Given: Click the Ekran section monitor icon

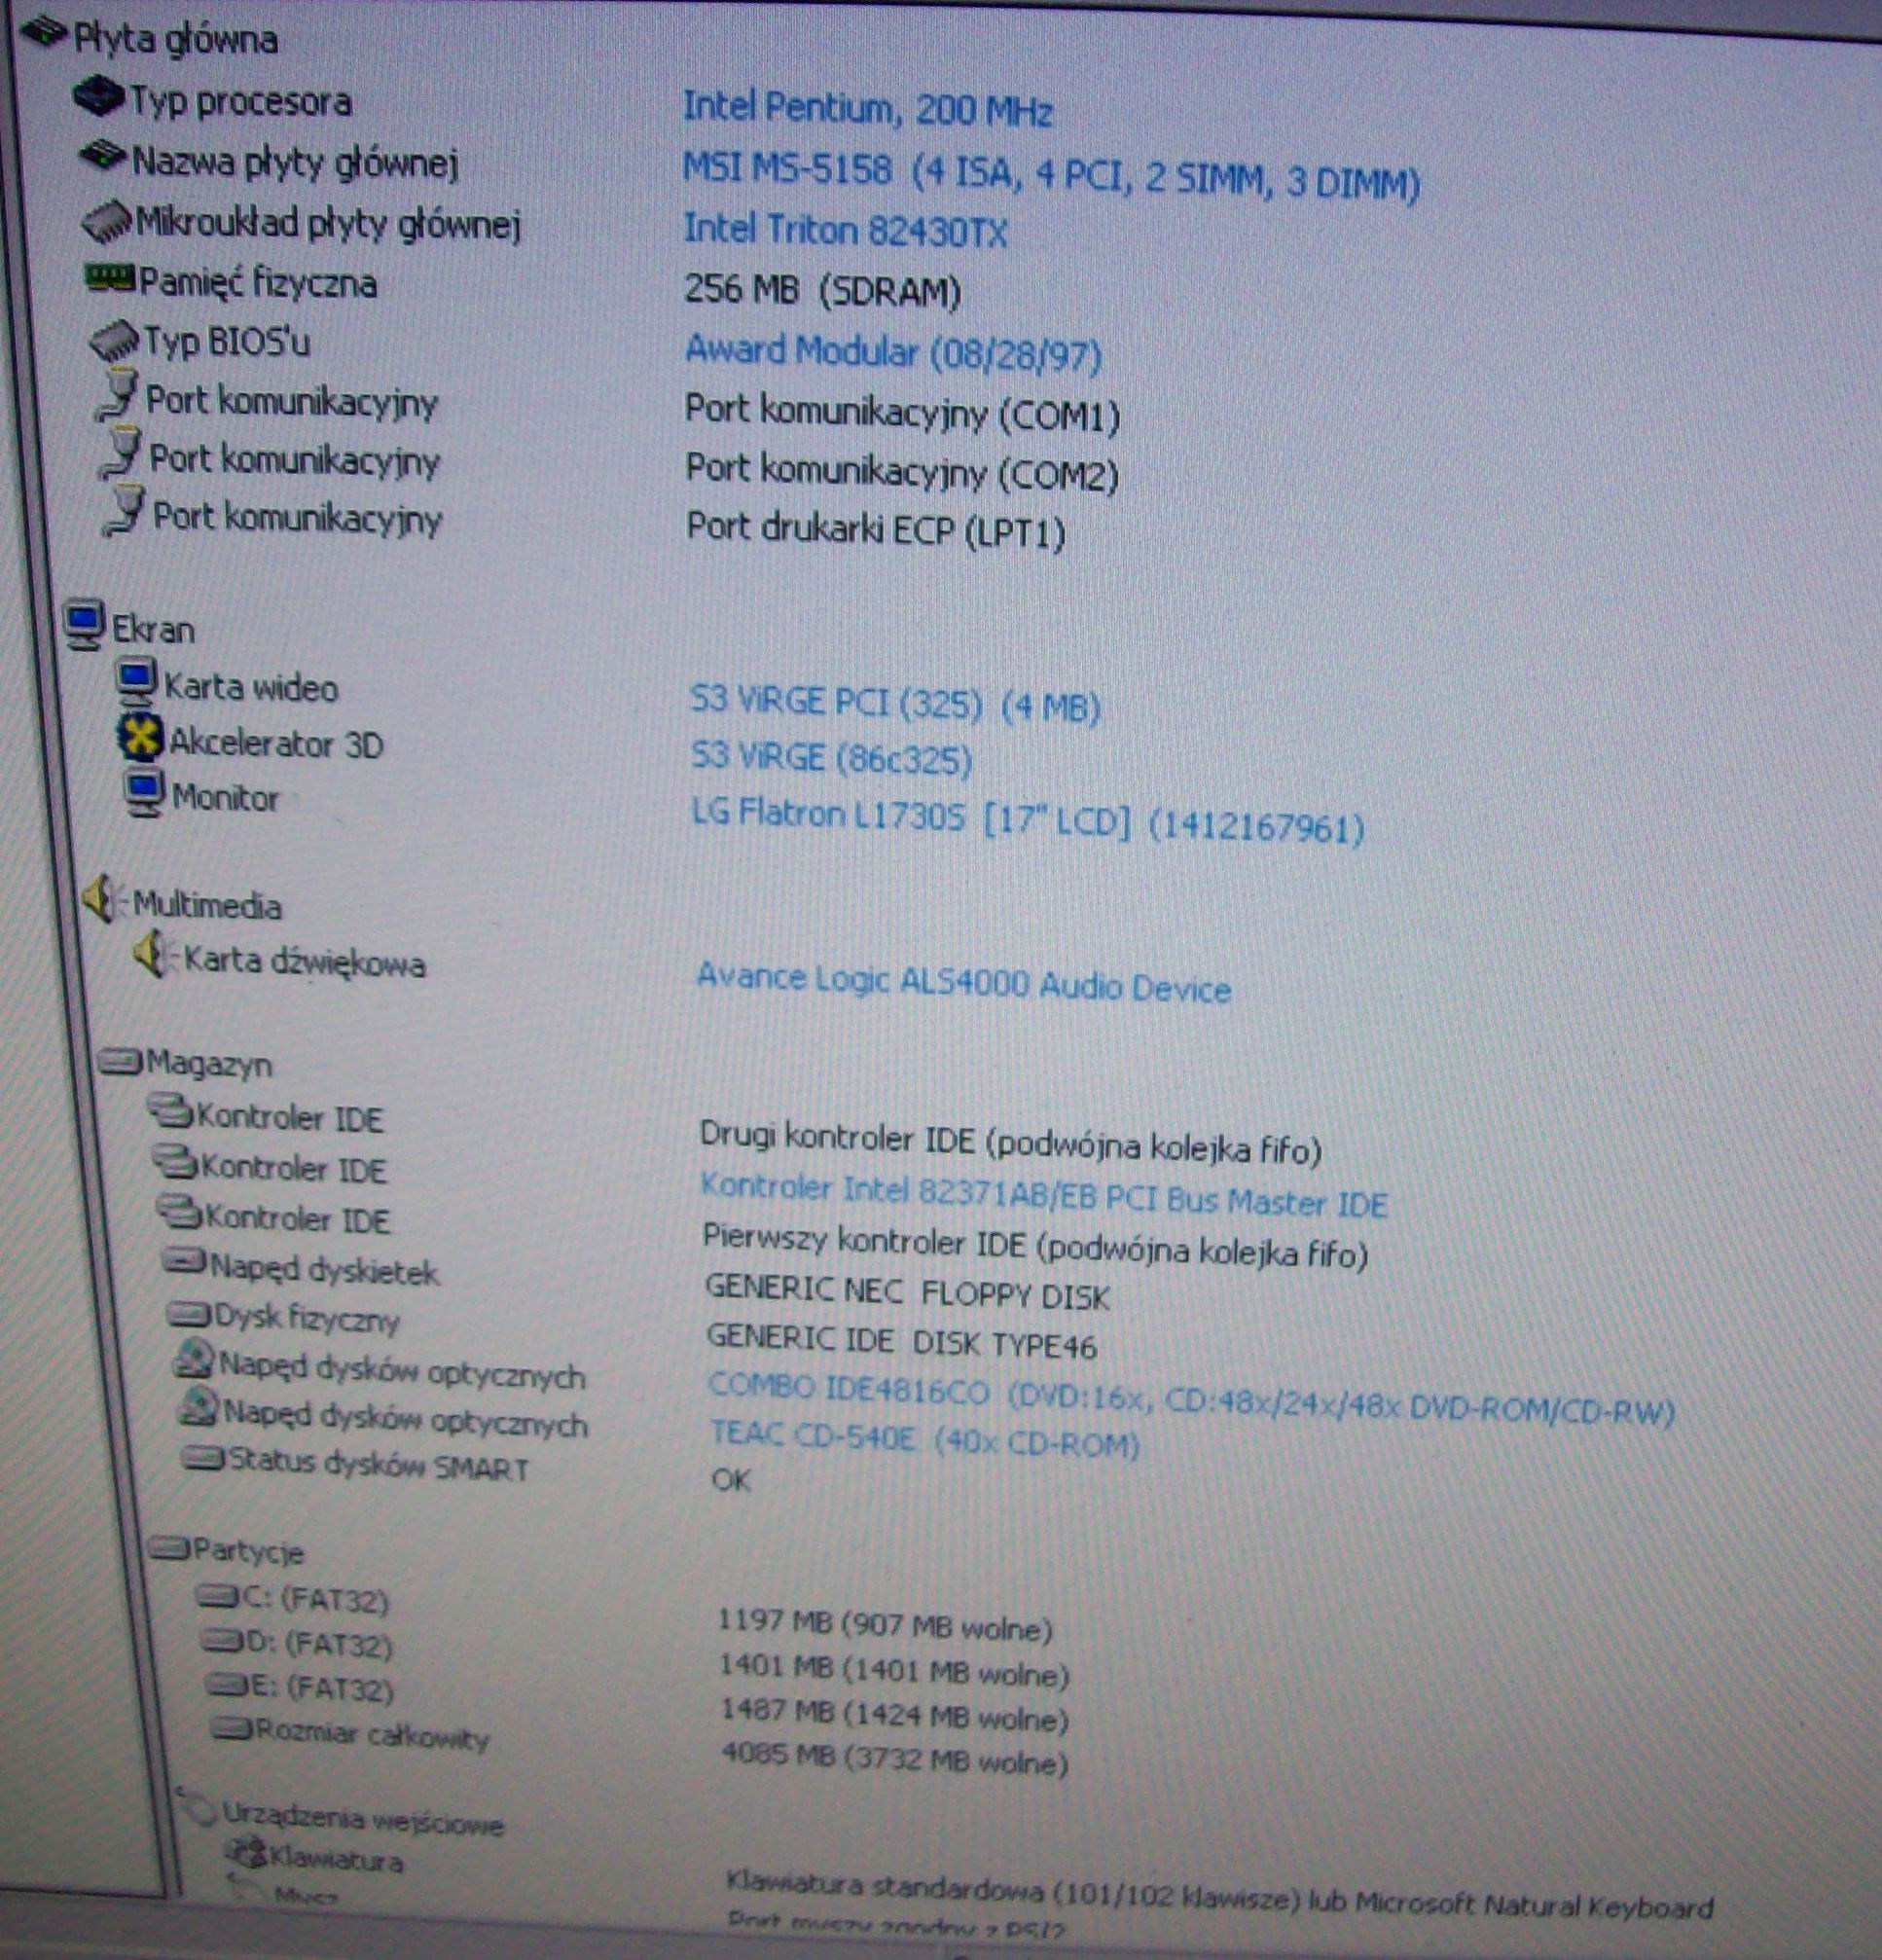Looking at the screenshot, I should click(x=84, y=624).
